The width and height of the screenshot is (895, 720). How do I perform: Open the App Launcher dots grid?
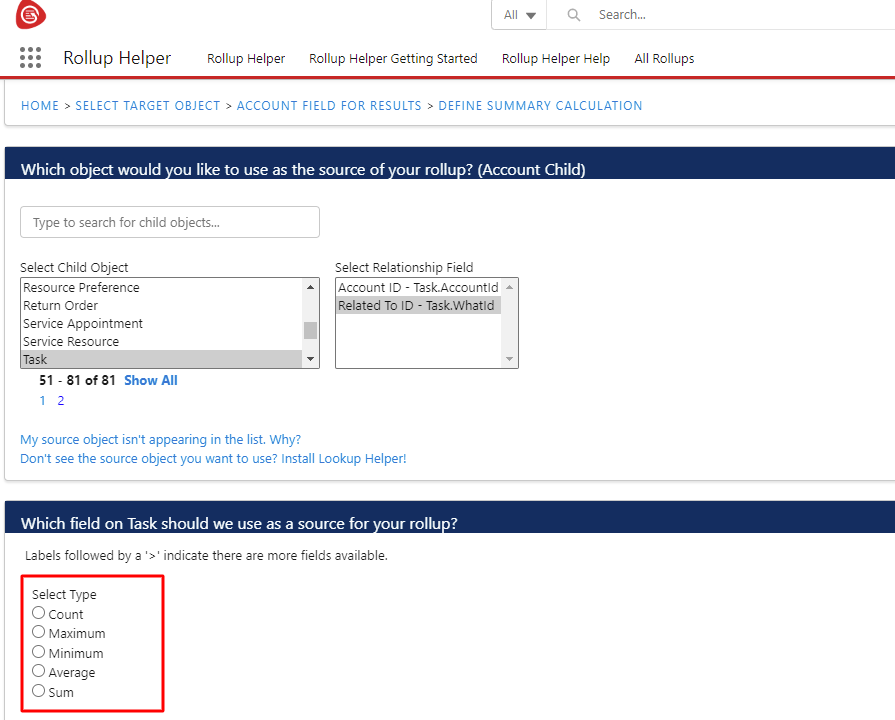click(x=30, y=58)
